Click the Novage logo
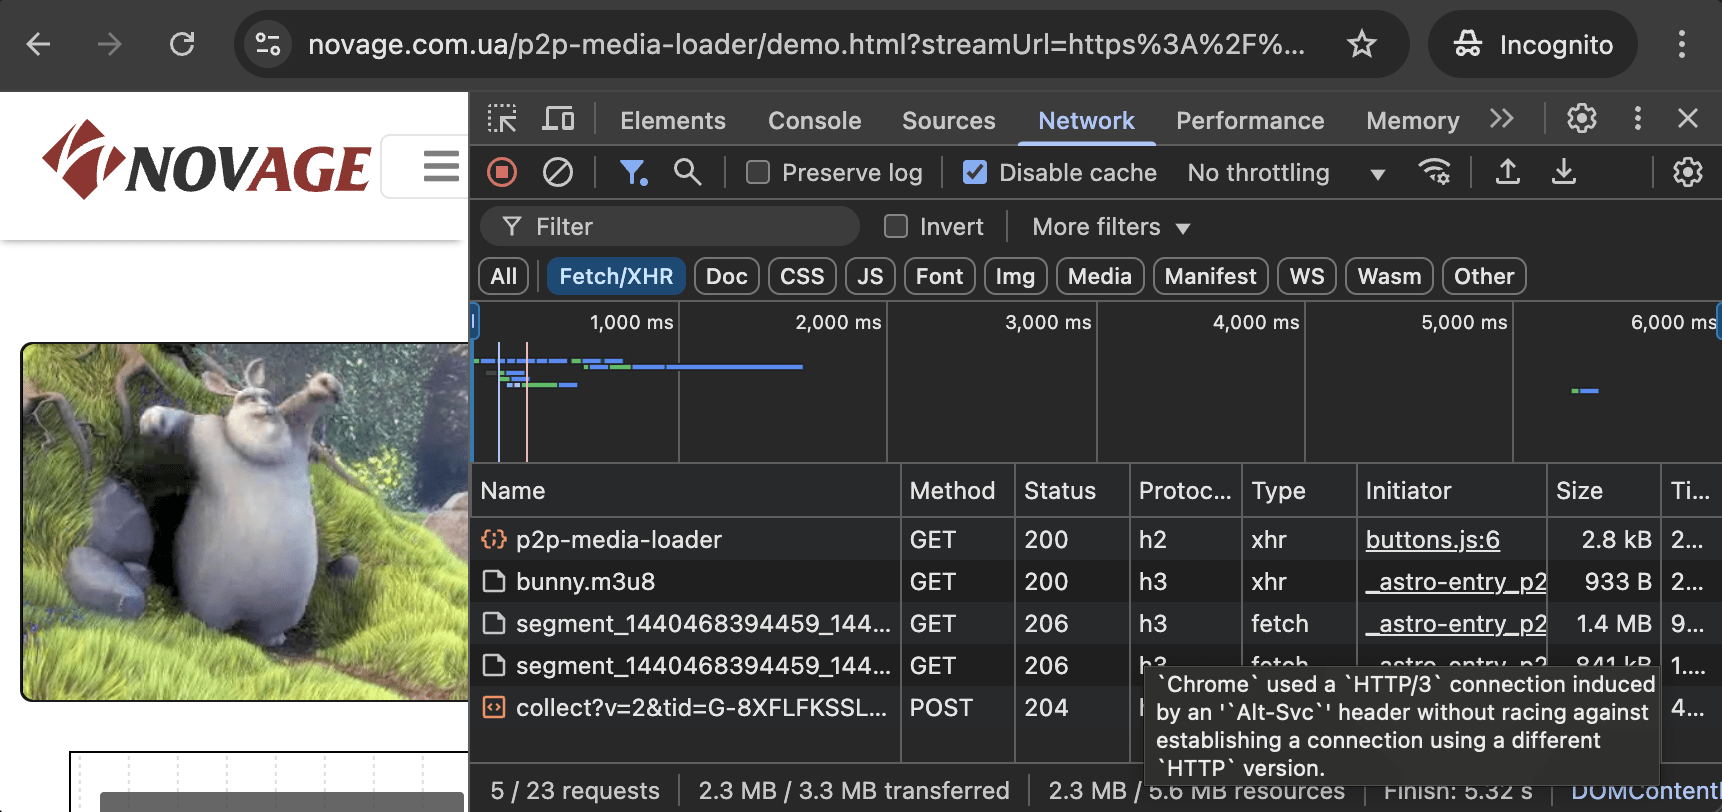Image resolution: width=1722 pixels, height=812 pixels. [207, 161]
